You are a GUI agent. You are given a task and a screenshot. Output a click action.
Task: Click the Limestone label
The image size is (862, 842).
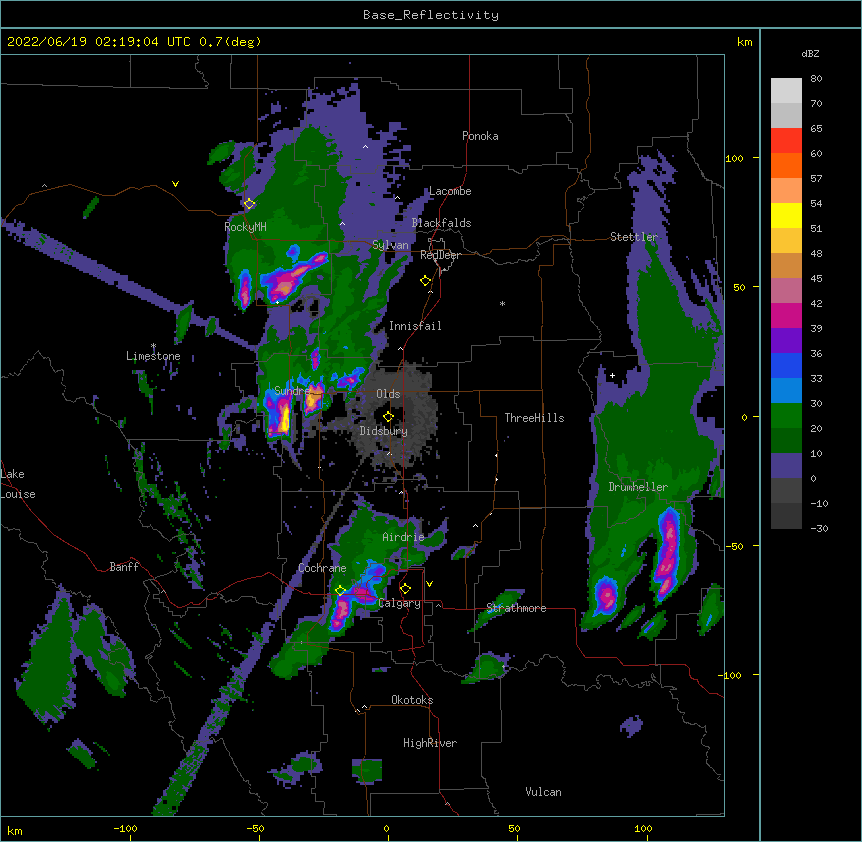153,356
